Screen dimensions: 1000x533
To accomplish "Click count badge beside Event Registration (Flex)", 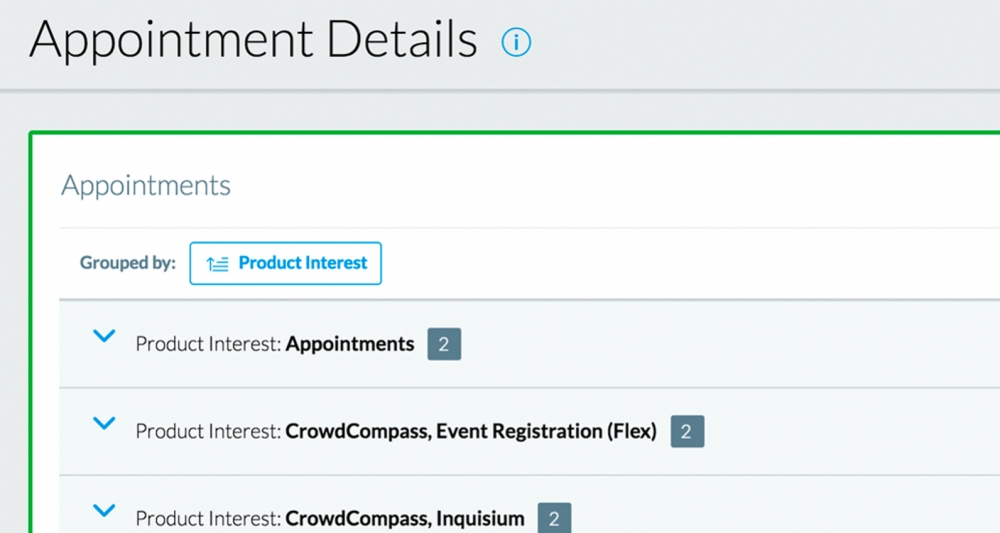I will point(687,432).
